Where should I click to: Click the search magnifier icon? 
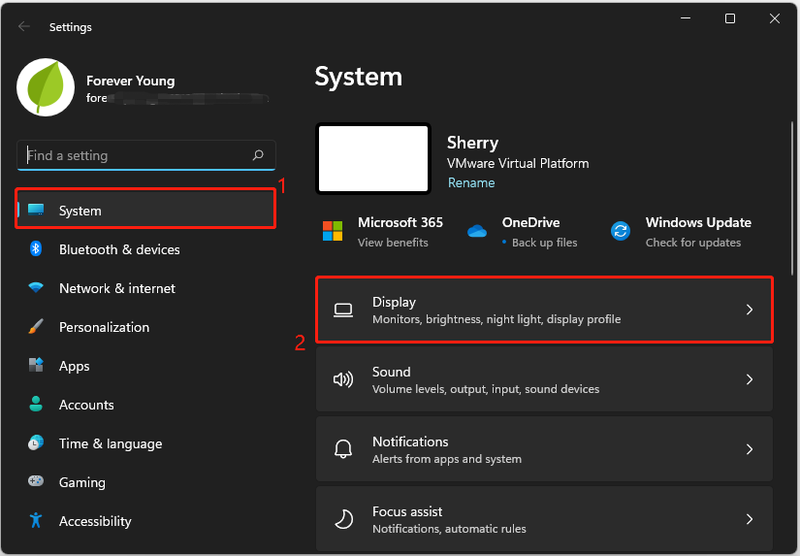pyautogui.click(x=258, y=155)
